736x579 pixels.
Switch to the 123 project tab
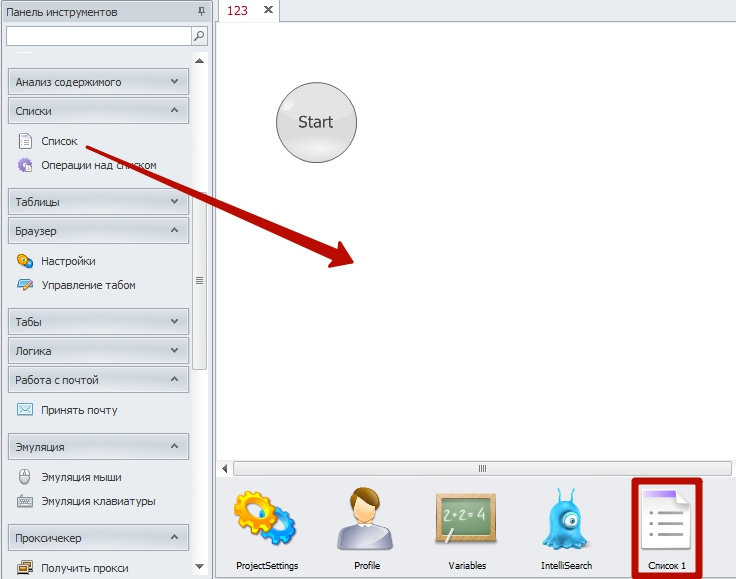pyautogui.click(x=238, y=10)
